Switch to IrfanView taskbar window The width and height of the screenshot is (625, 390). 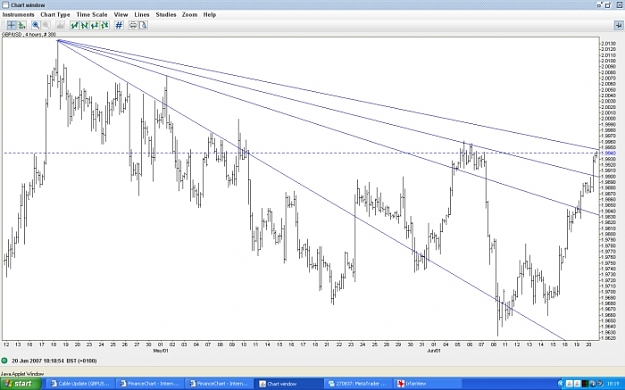[428, 384]
